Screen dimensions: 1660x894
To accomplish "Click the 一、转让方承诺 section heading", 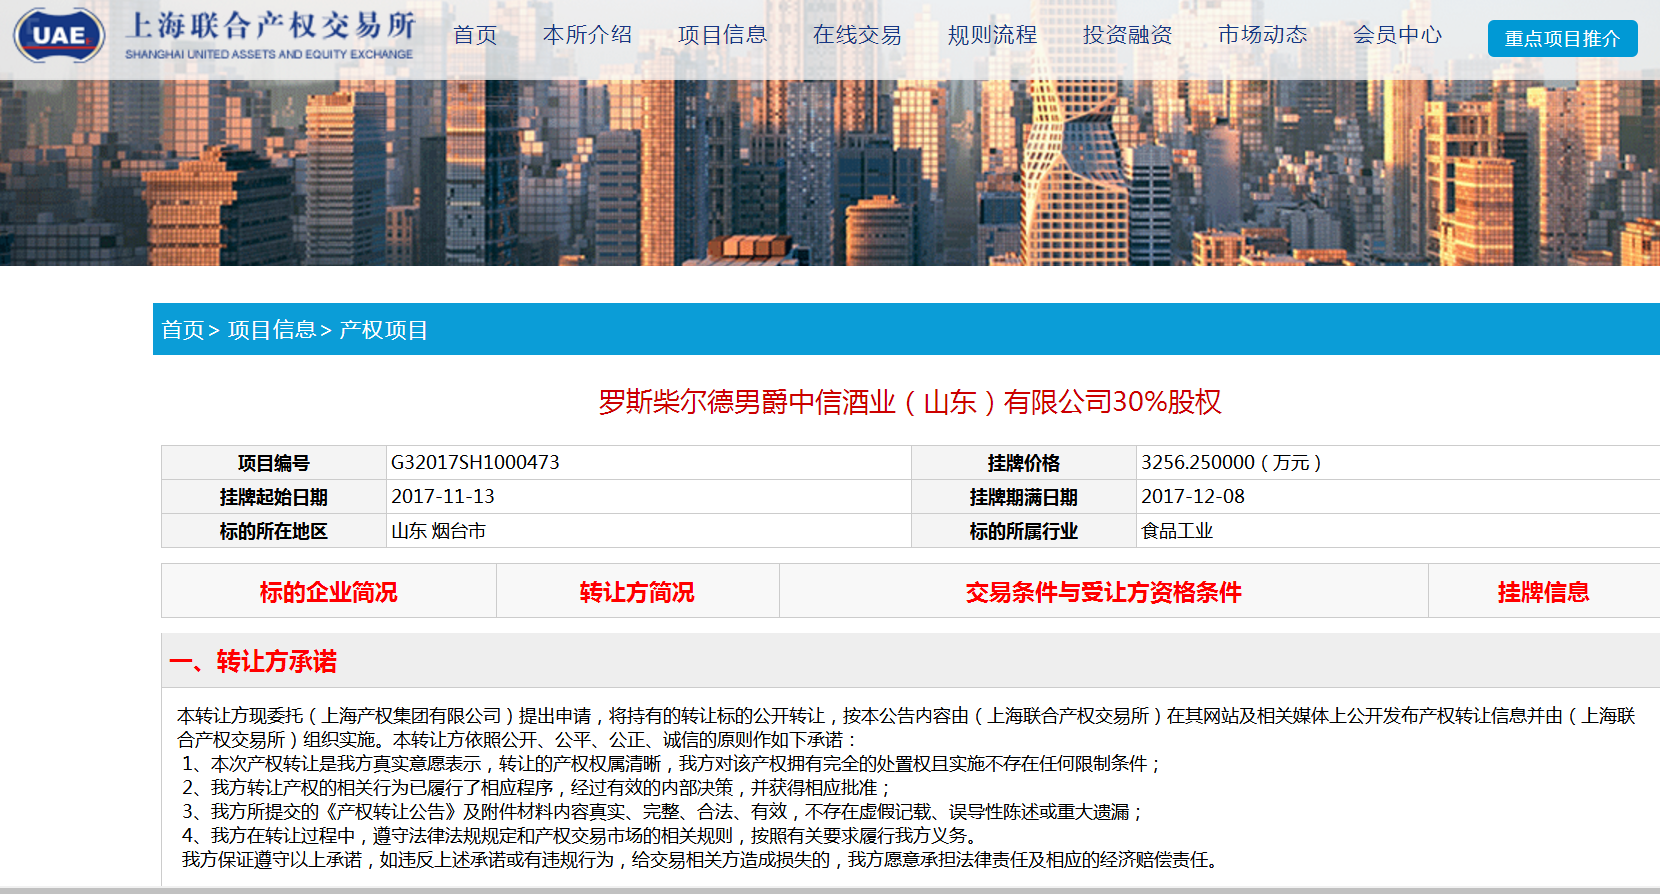I will 253,661.
